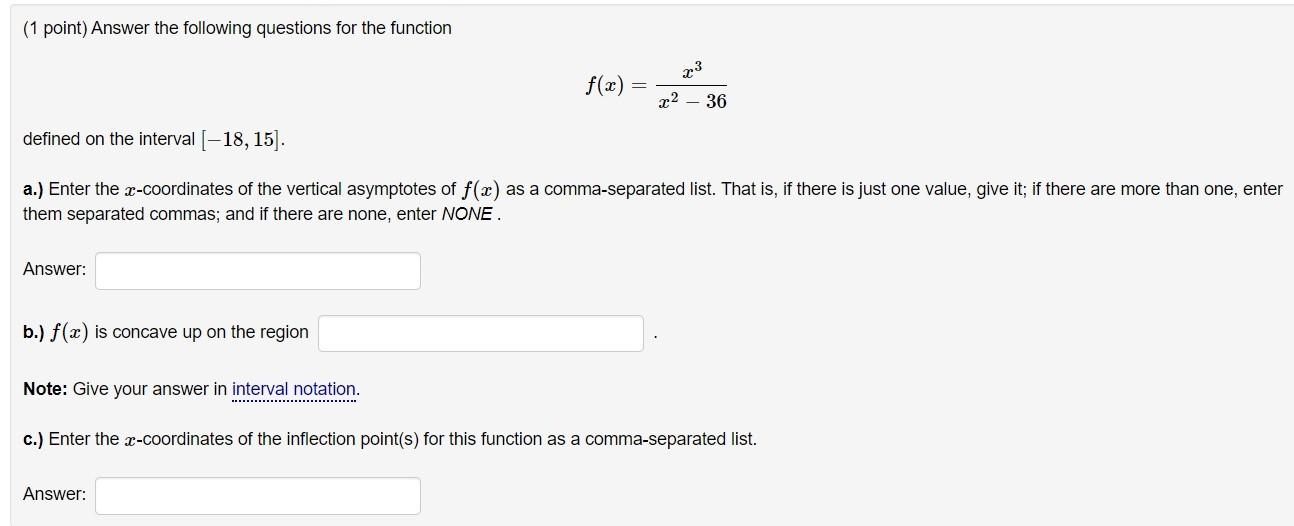1294x526 pixels.
Task: Click the interval [-18, 15] text
Action: 242,139
